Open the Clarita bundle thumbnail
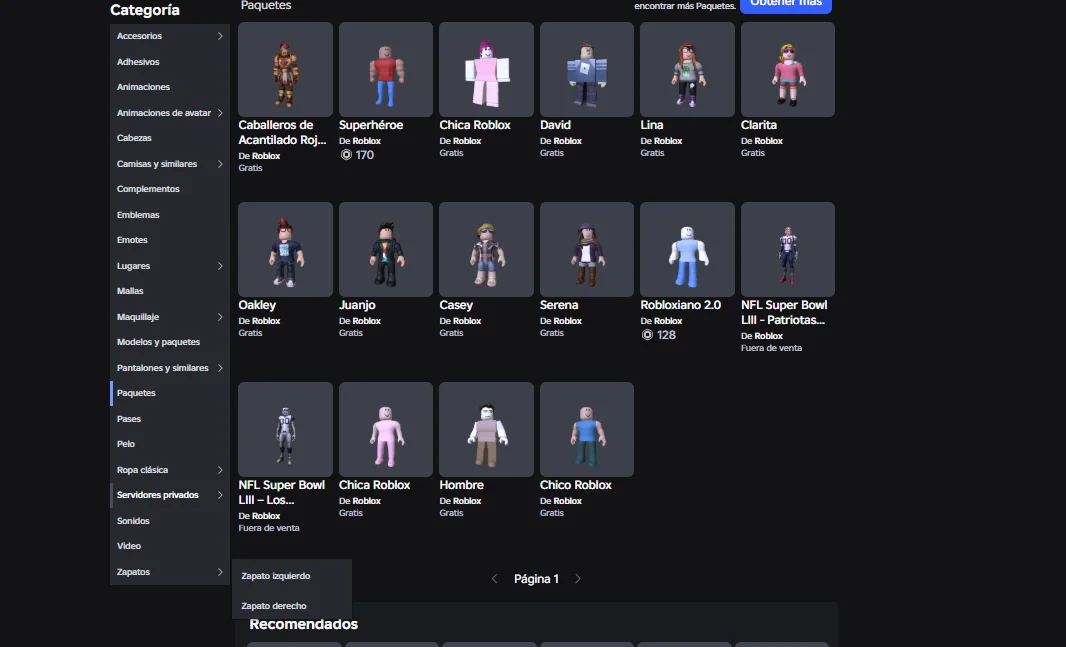 (x=787, y=70)
